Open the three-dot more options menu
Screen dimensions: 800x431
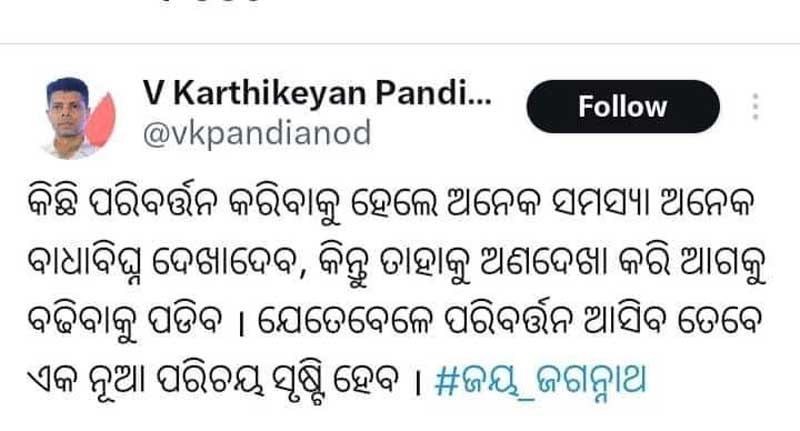point(756,107)
